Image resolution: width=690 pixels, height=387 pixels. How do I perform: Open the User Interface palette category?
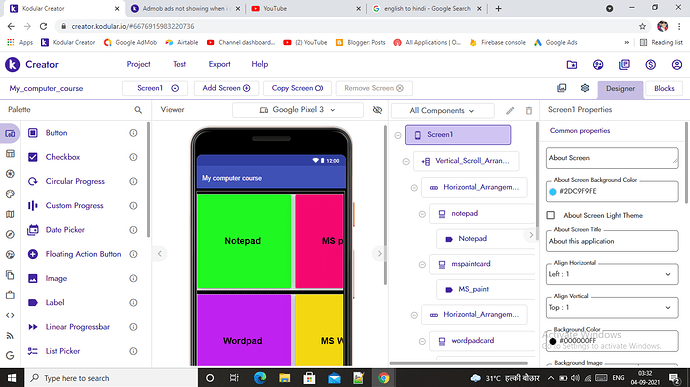pos(10,133)
